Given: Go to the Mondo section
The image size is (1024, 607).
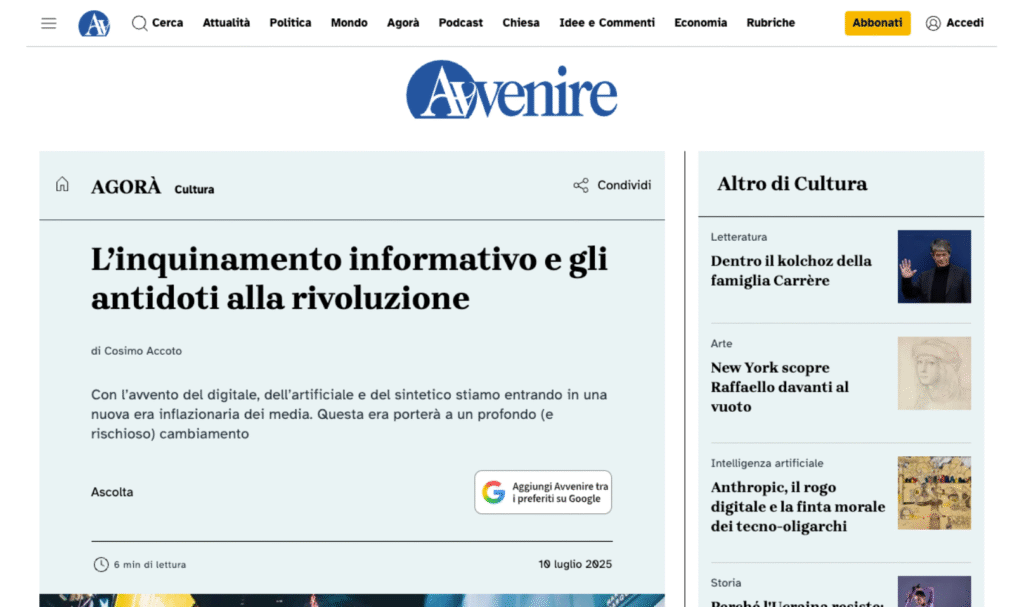Looking at the screenshot, I should pyautogui.click(x=349, y=23).
